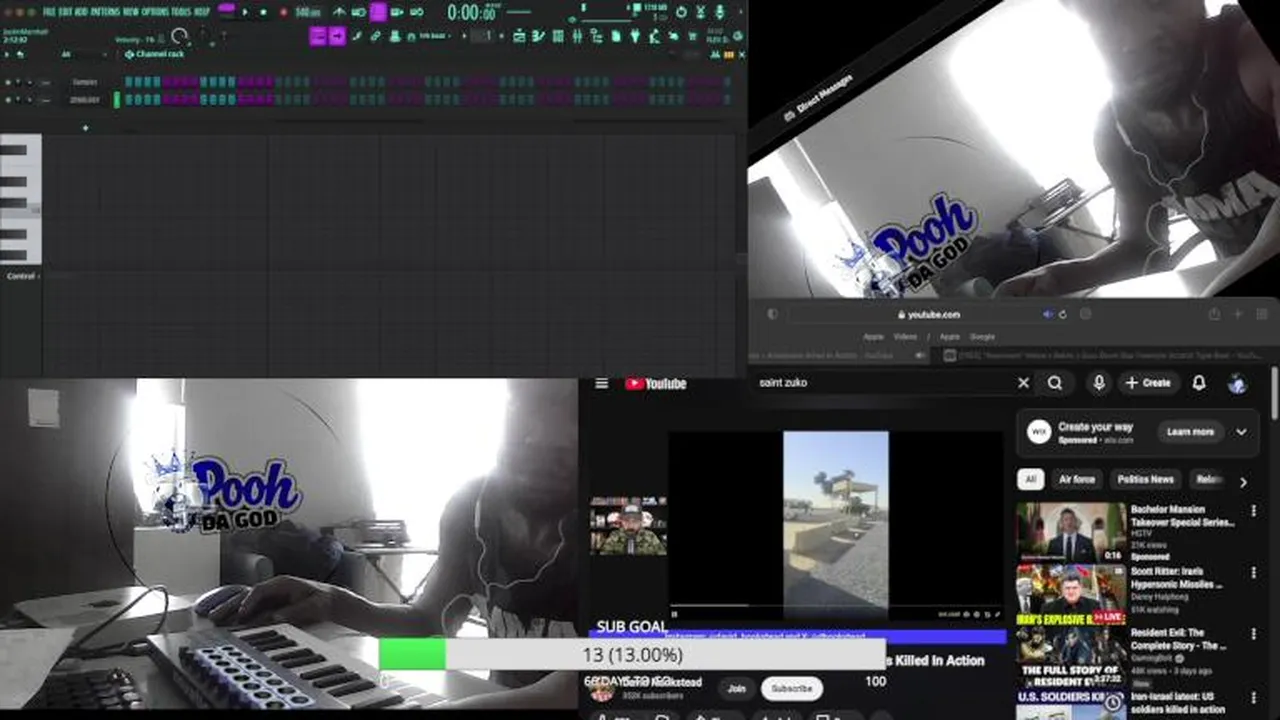Open the Browser view icon in FL Studio
This screenshot has height=720, width=1280.
(596, 36)
